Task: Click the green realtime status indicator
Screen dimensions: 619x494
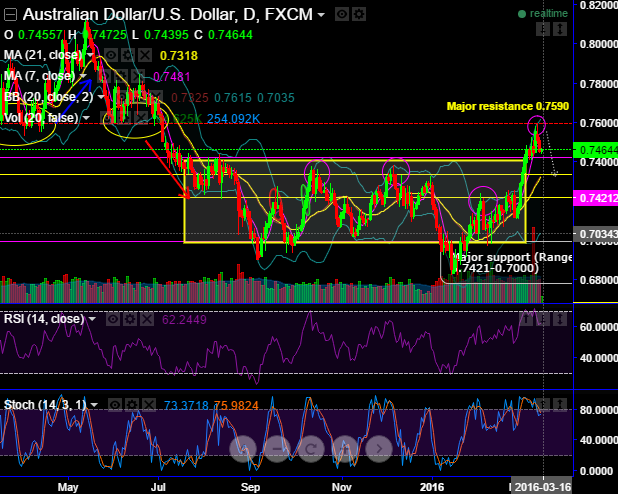Action: coord(543,14)
